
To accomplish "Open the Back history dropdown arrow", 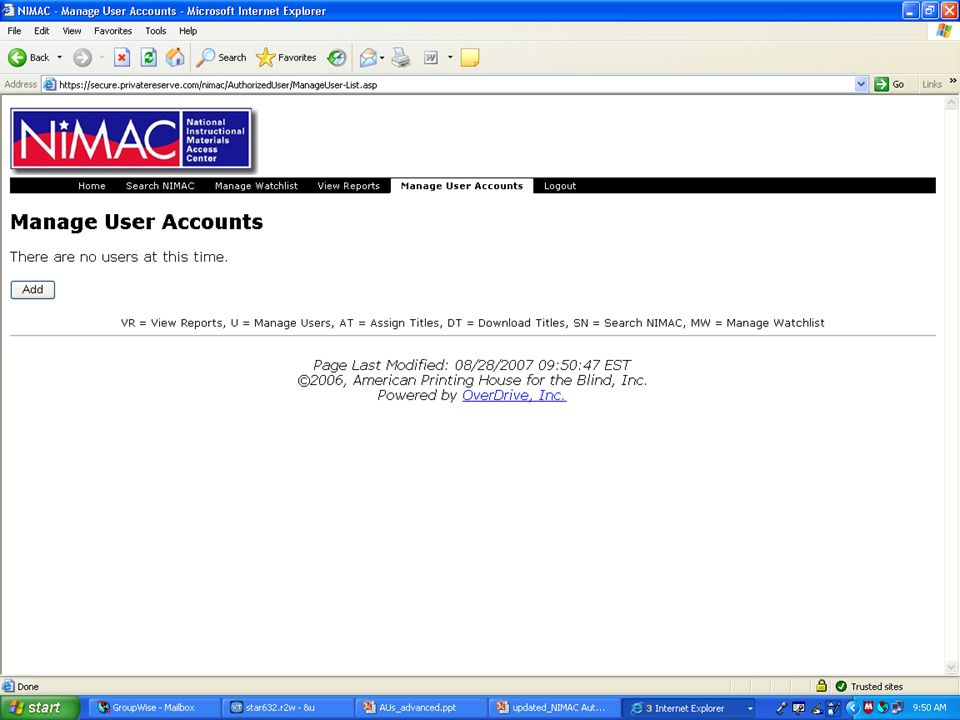I will [x=59, y=58].
